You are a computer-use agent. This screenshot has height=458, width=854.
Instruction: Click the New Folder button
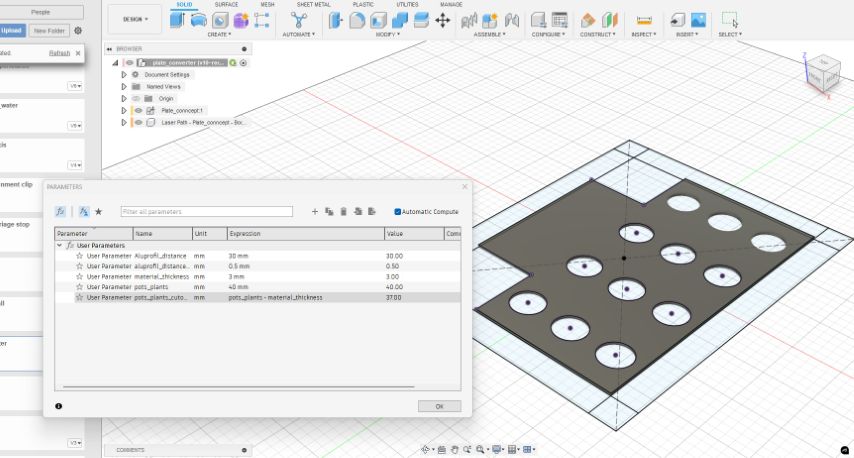[49, 30]
